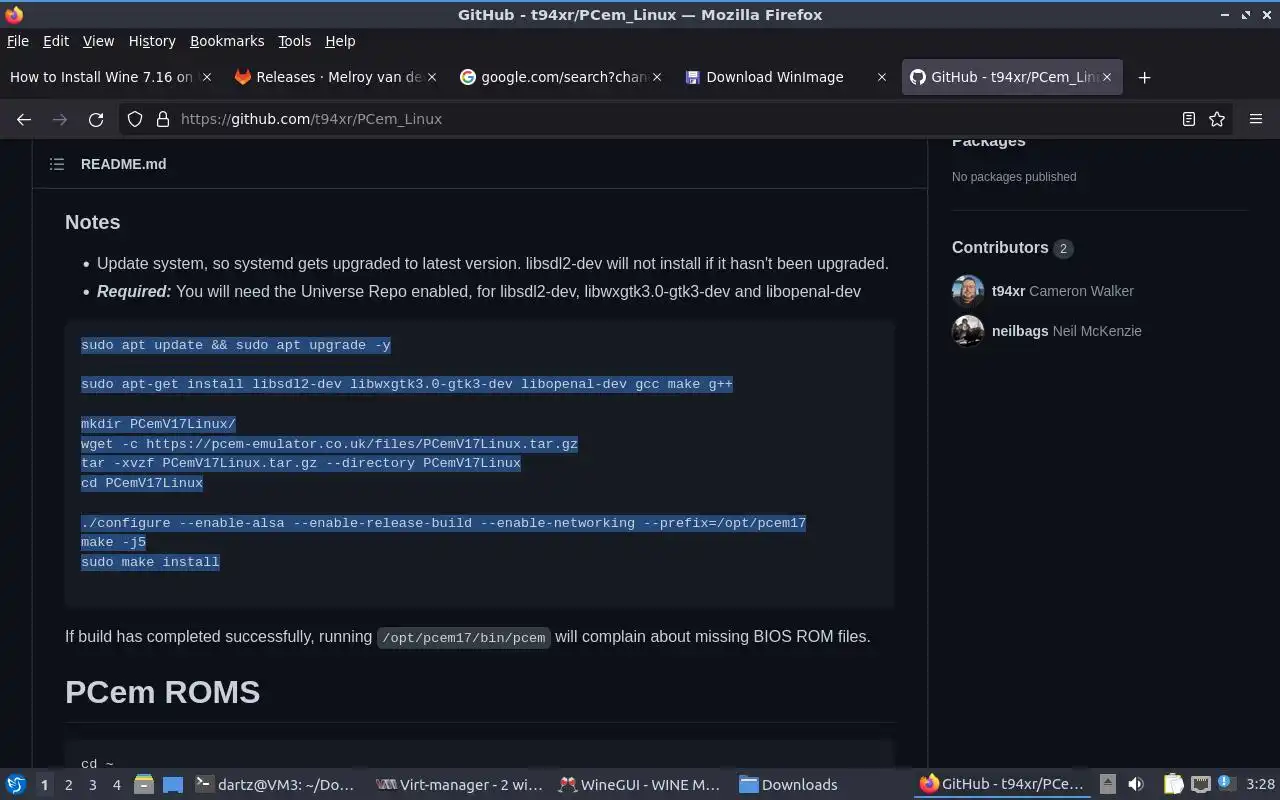Open the Help menu
Image resolution: width=1280 pixels, height=800 pixels.
[340, 41]
